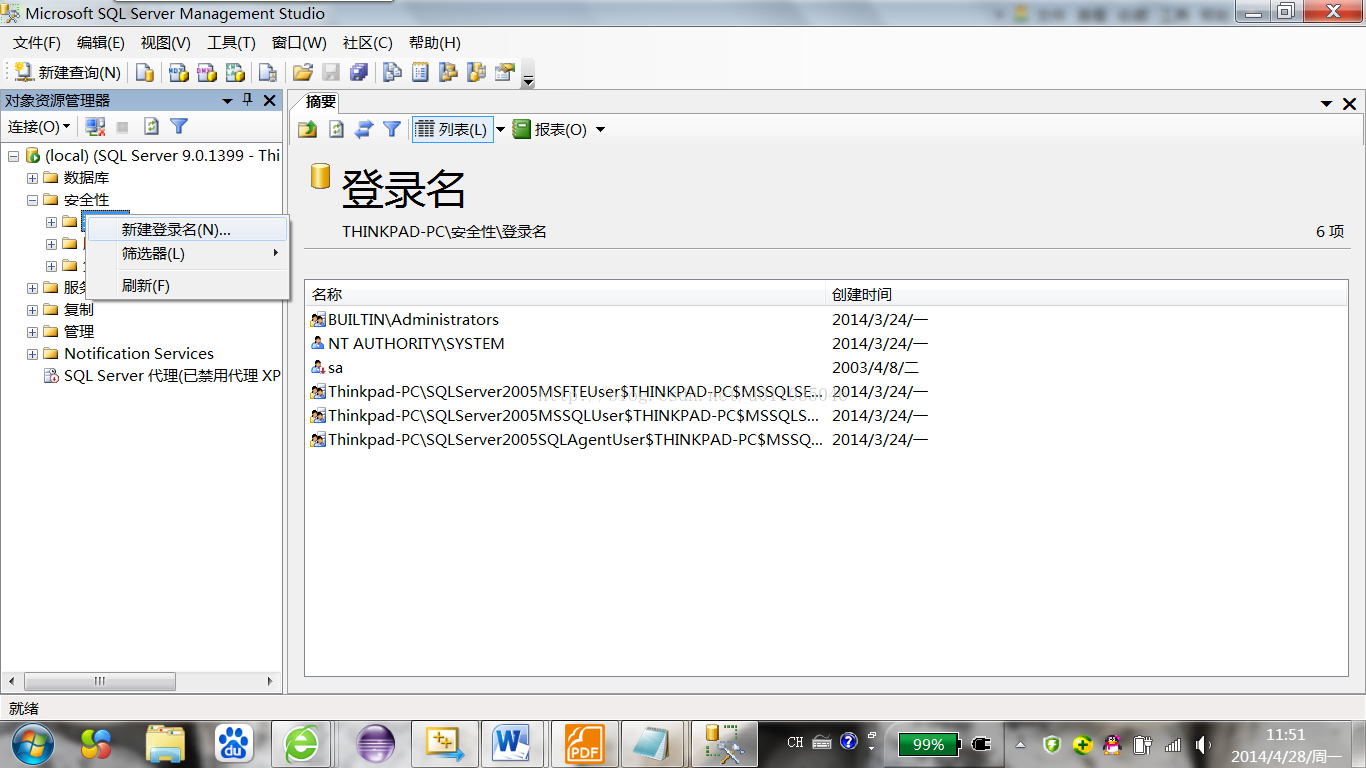Viewport: 1366px width, 768px height.
Task: Open the Properties Window toolbar icon
Action: (x=504, y=72)
